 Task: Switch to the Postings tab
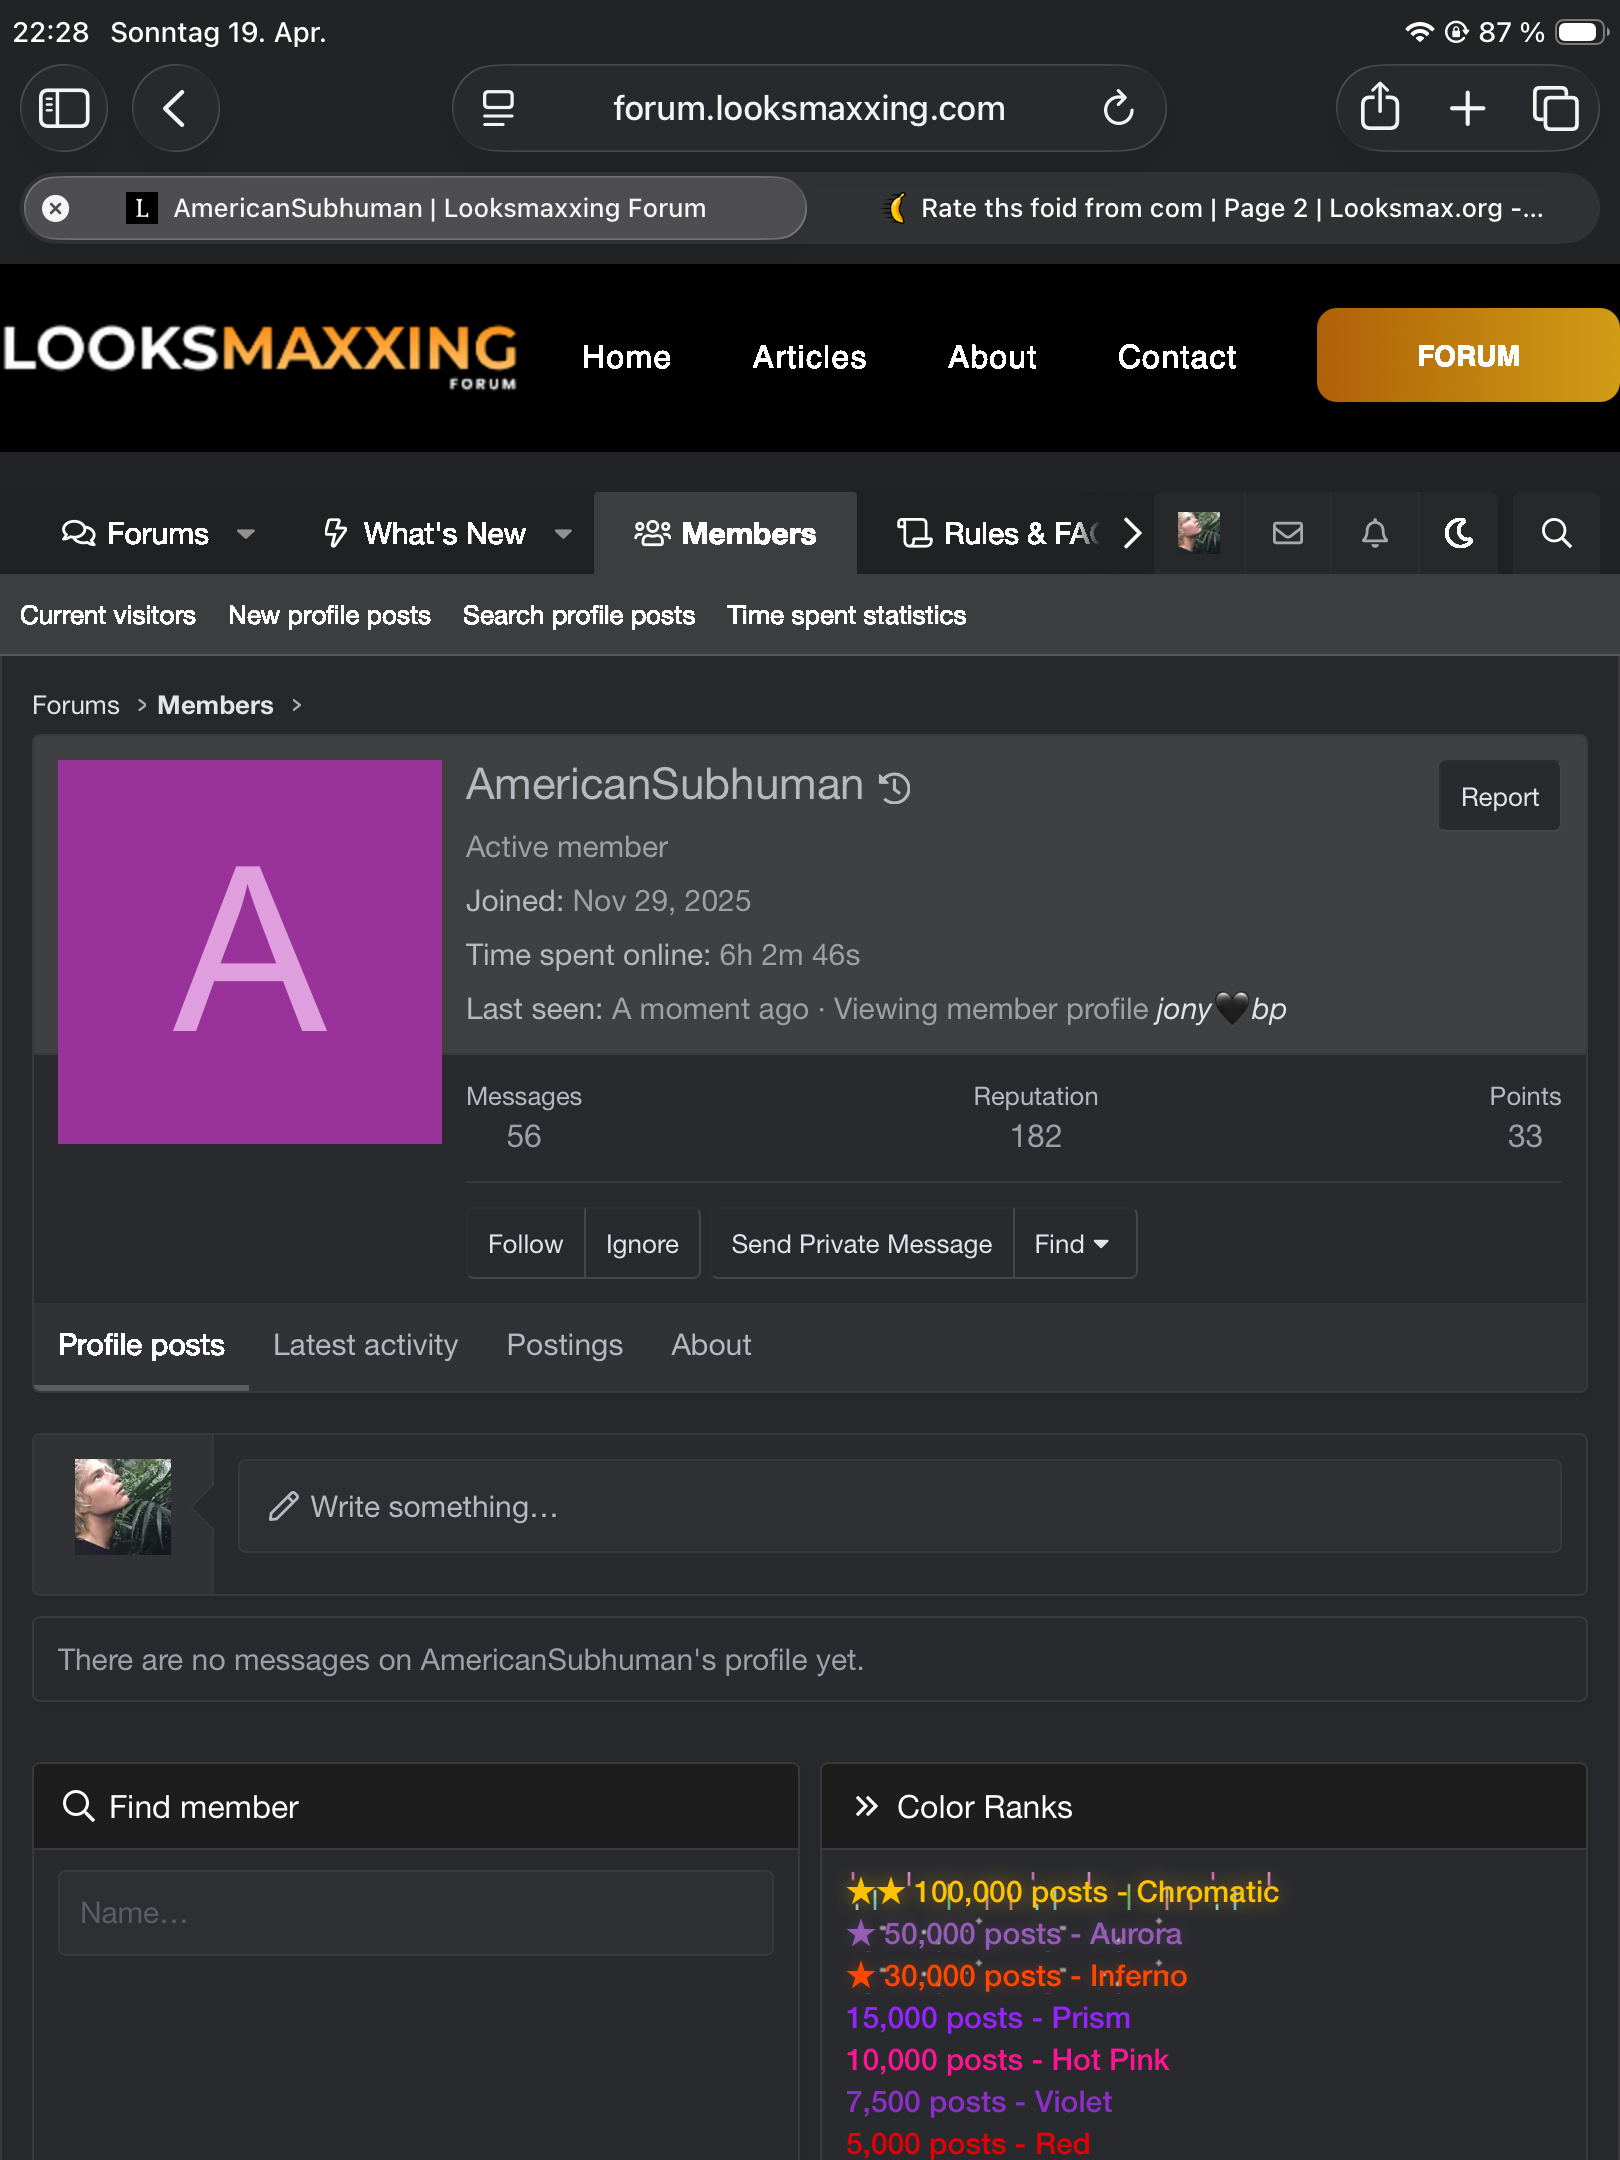pyautogui.click(x=564, y=1345)
